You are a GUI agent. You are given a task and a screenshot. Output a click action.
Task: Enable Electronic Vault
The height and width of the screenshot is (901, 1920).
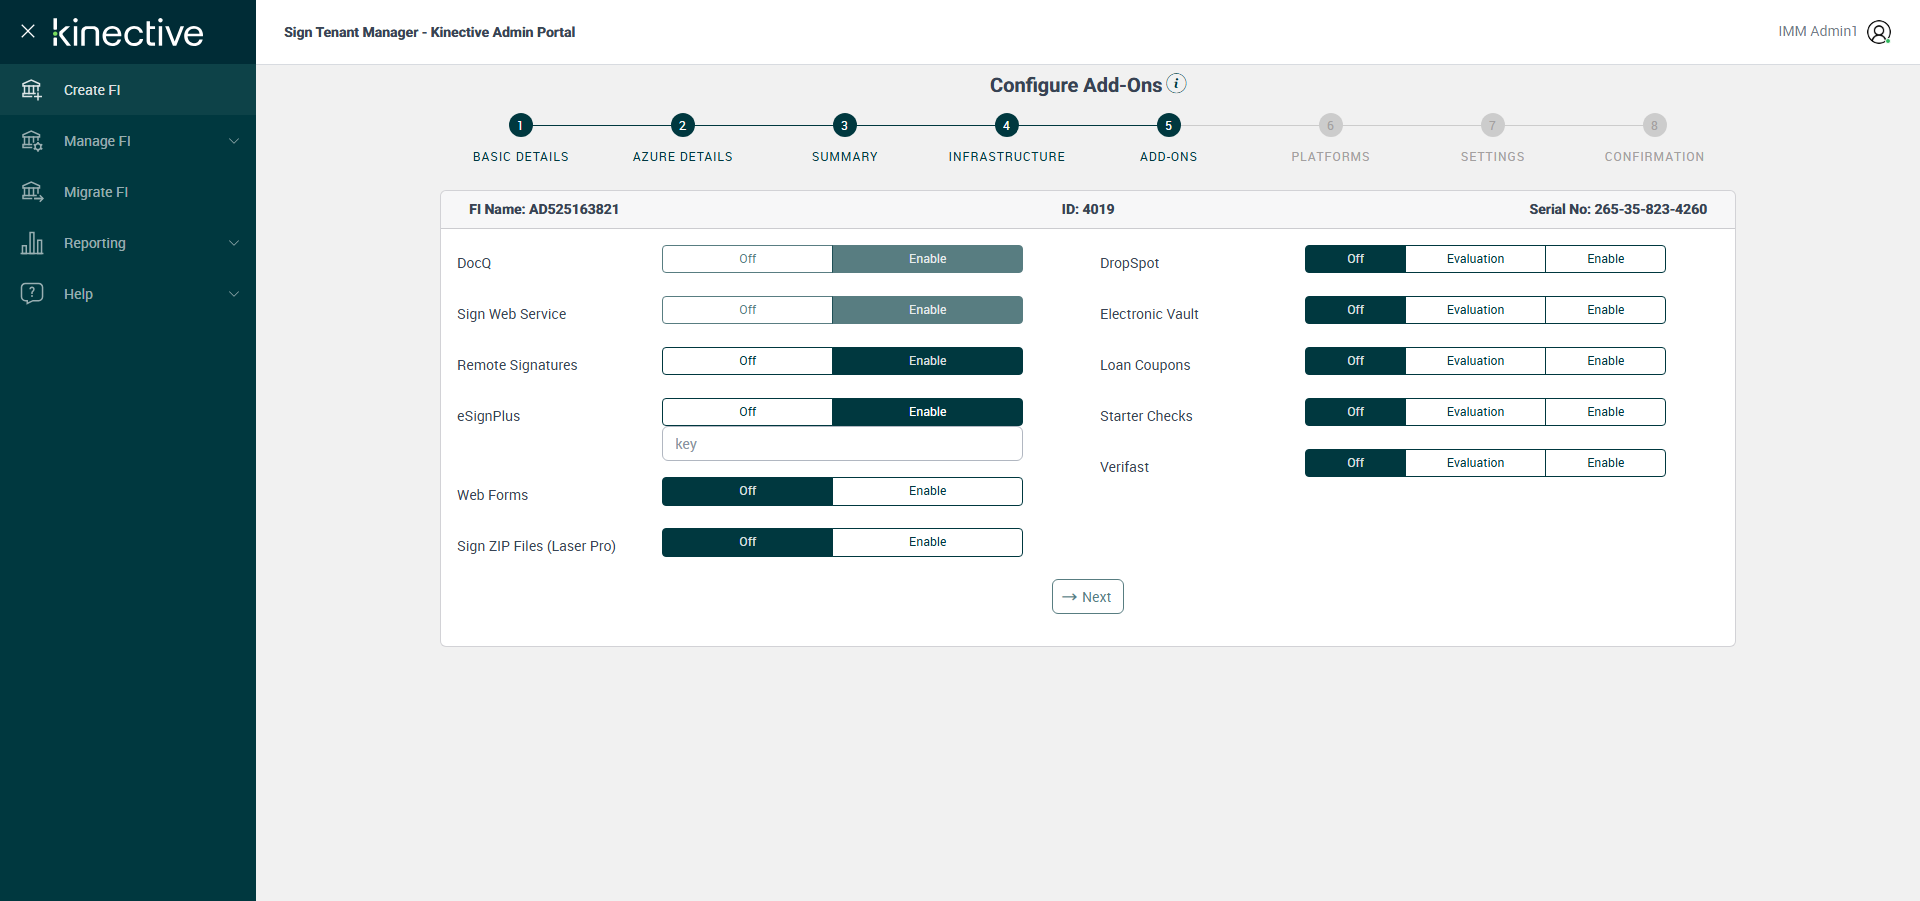tap(1605, 310)
